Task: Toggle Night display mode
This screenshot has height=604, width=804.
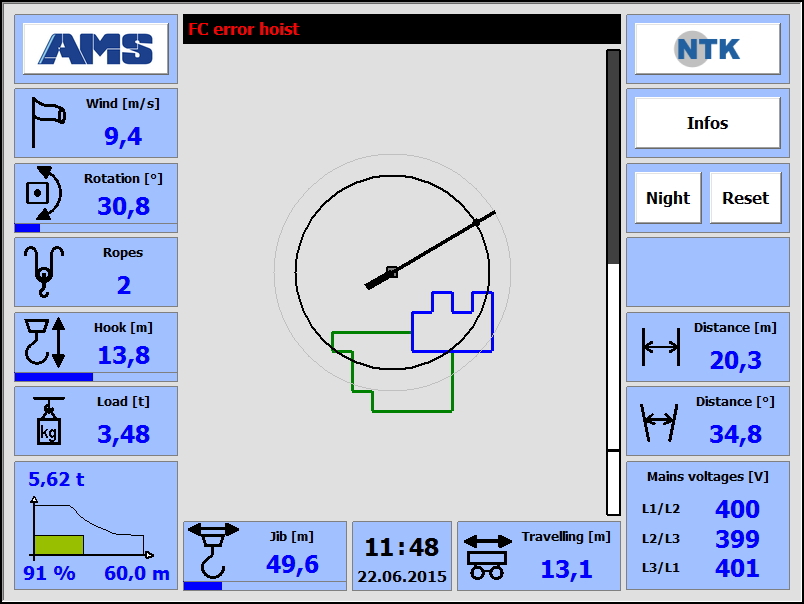Action: pos(667,198)
